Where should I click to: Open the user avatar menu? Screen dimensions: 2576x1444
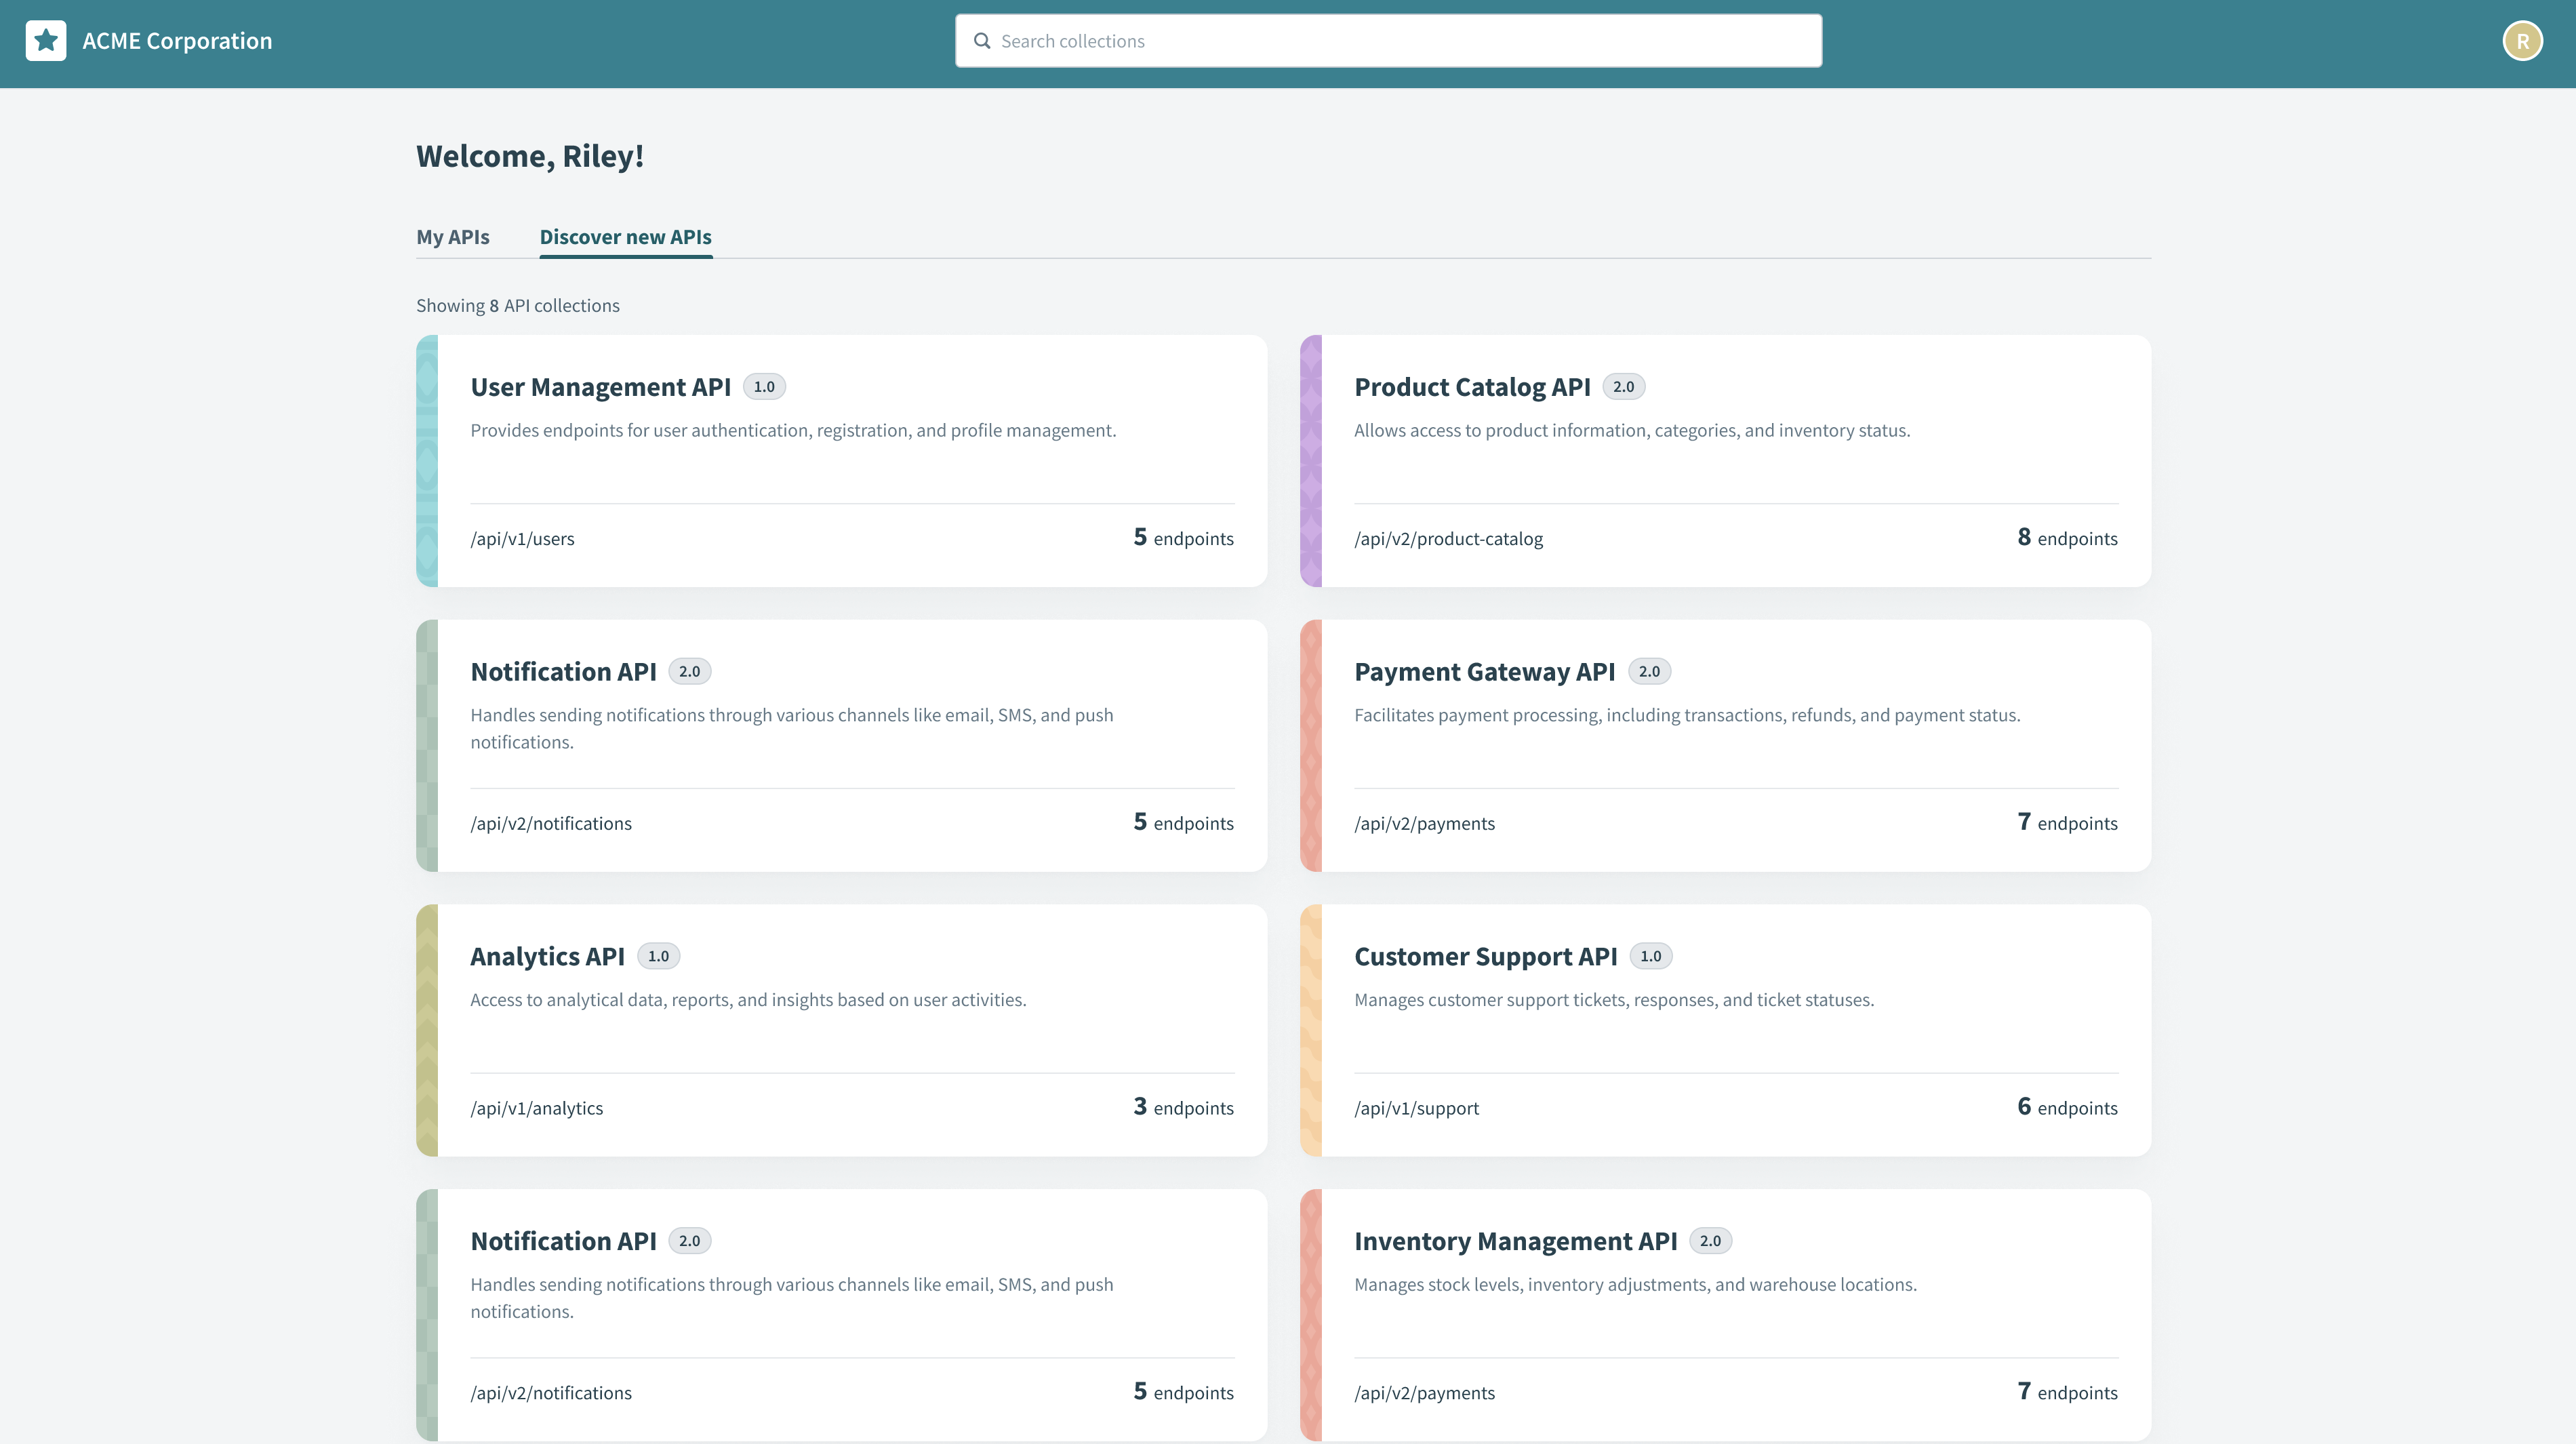2523,40
